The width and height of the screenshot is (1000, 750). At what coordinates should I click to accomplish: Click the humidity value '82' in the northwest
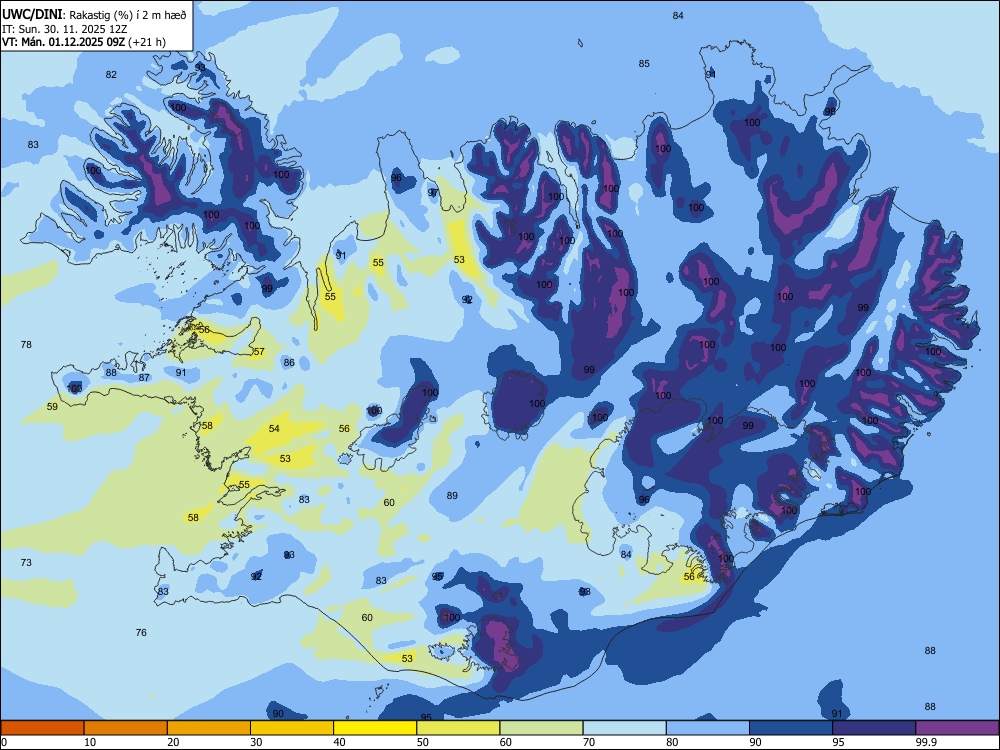[112, 75]
